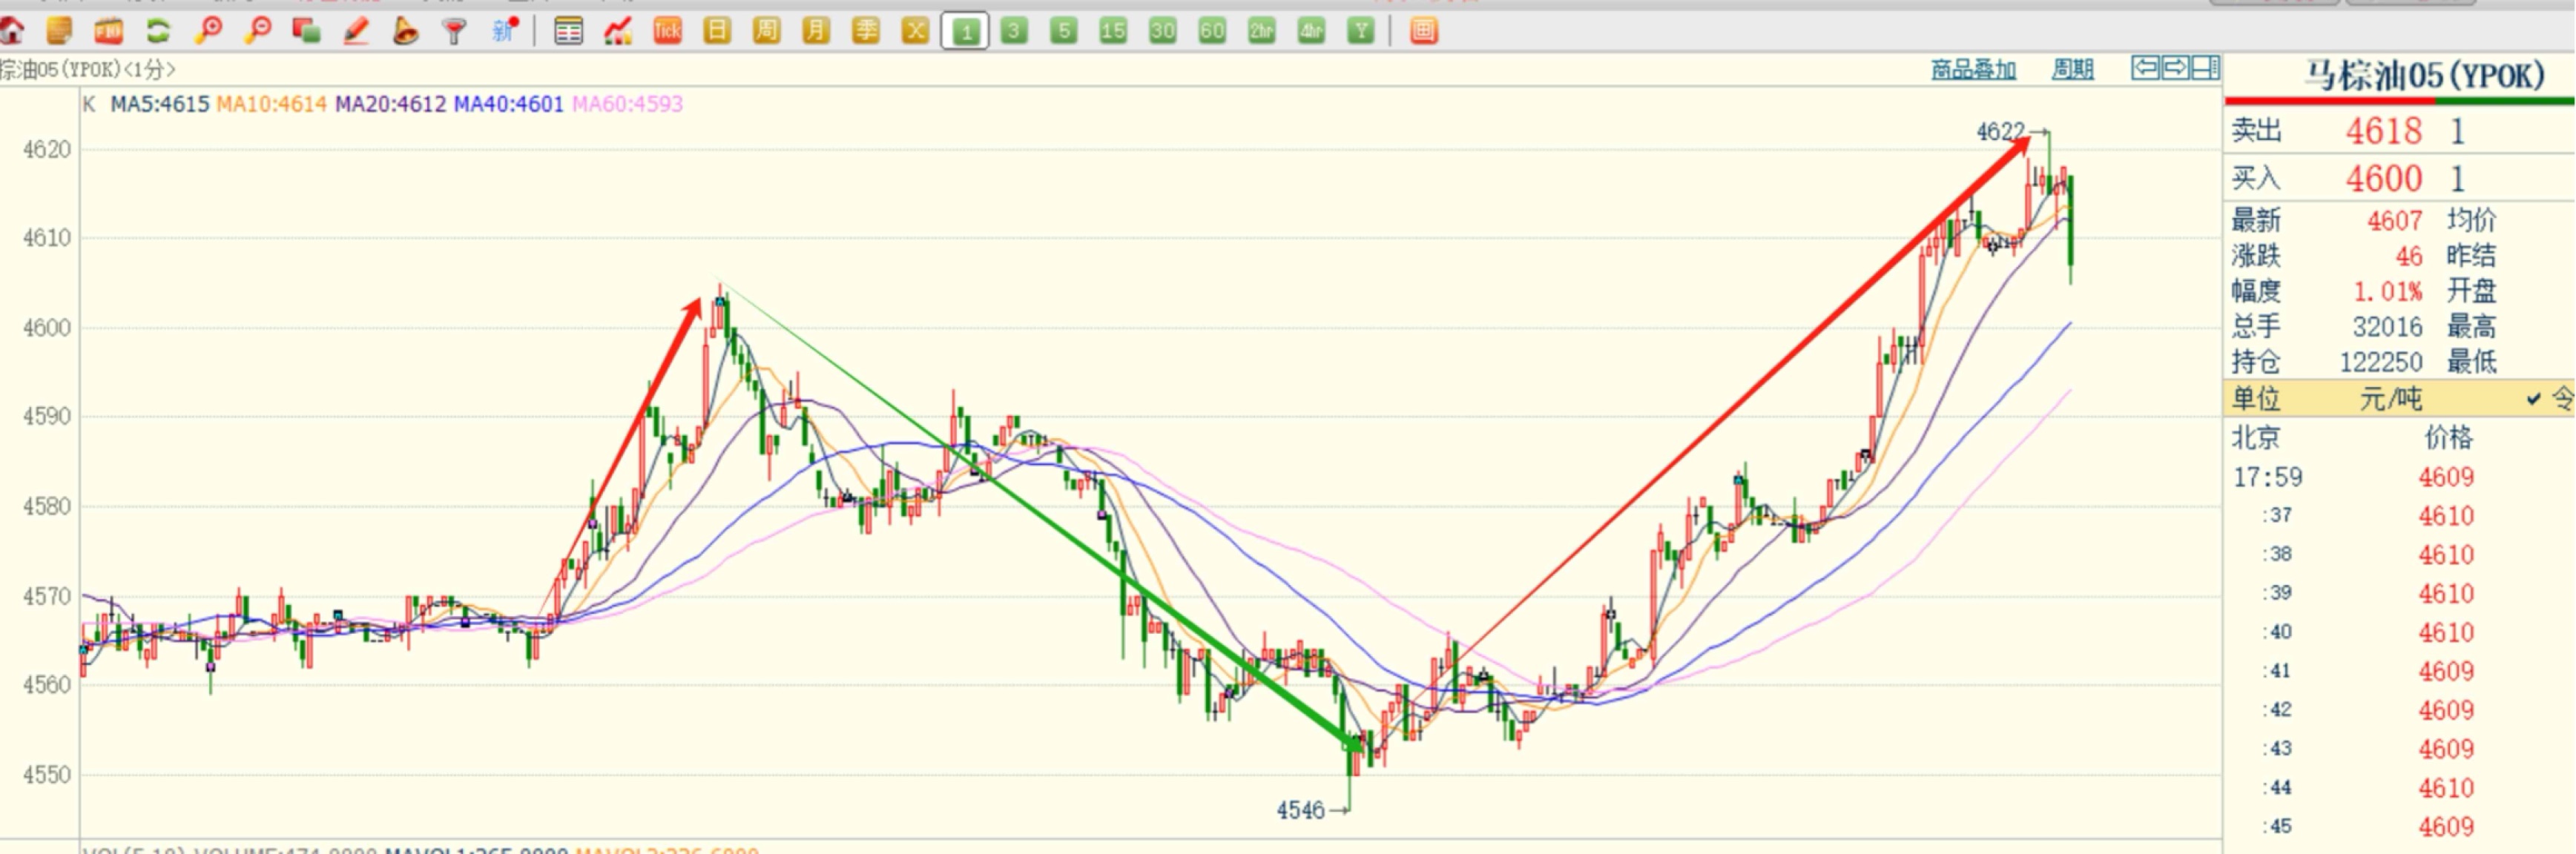Click the left arrow panel button
The height and width of the screenshot is (854, 2576).
coord(2145,68)
